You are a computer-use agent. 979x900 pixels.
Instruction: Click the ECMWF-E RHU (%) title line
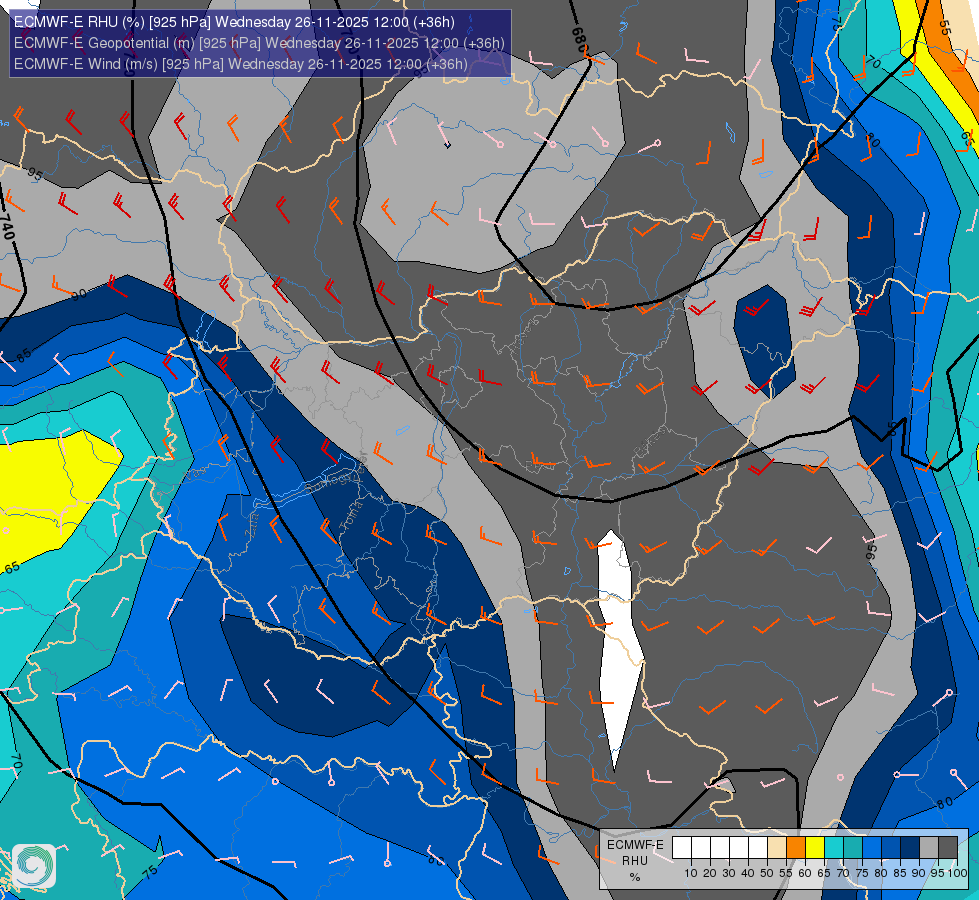coord(234,22)
